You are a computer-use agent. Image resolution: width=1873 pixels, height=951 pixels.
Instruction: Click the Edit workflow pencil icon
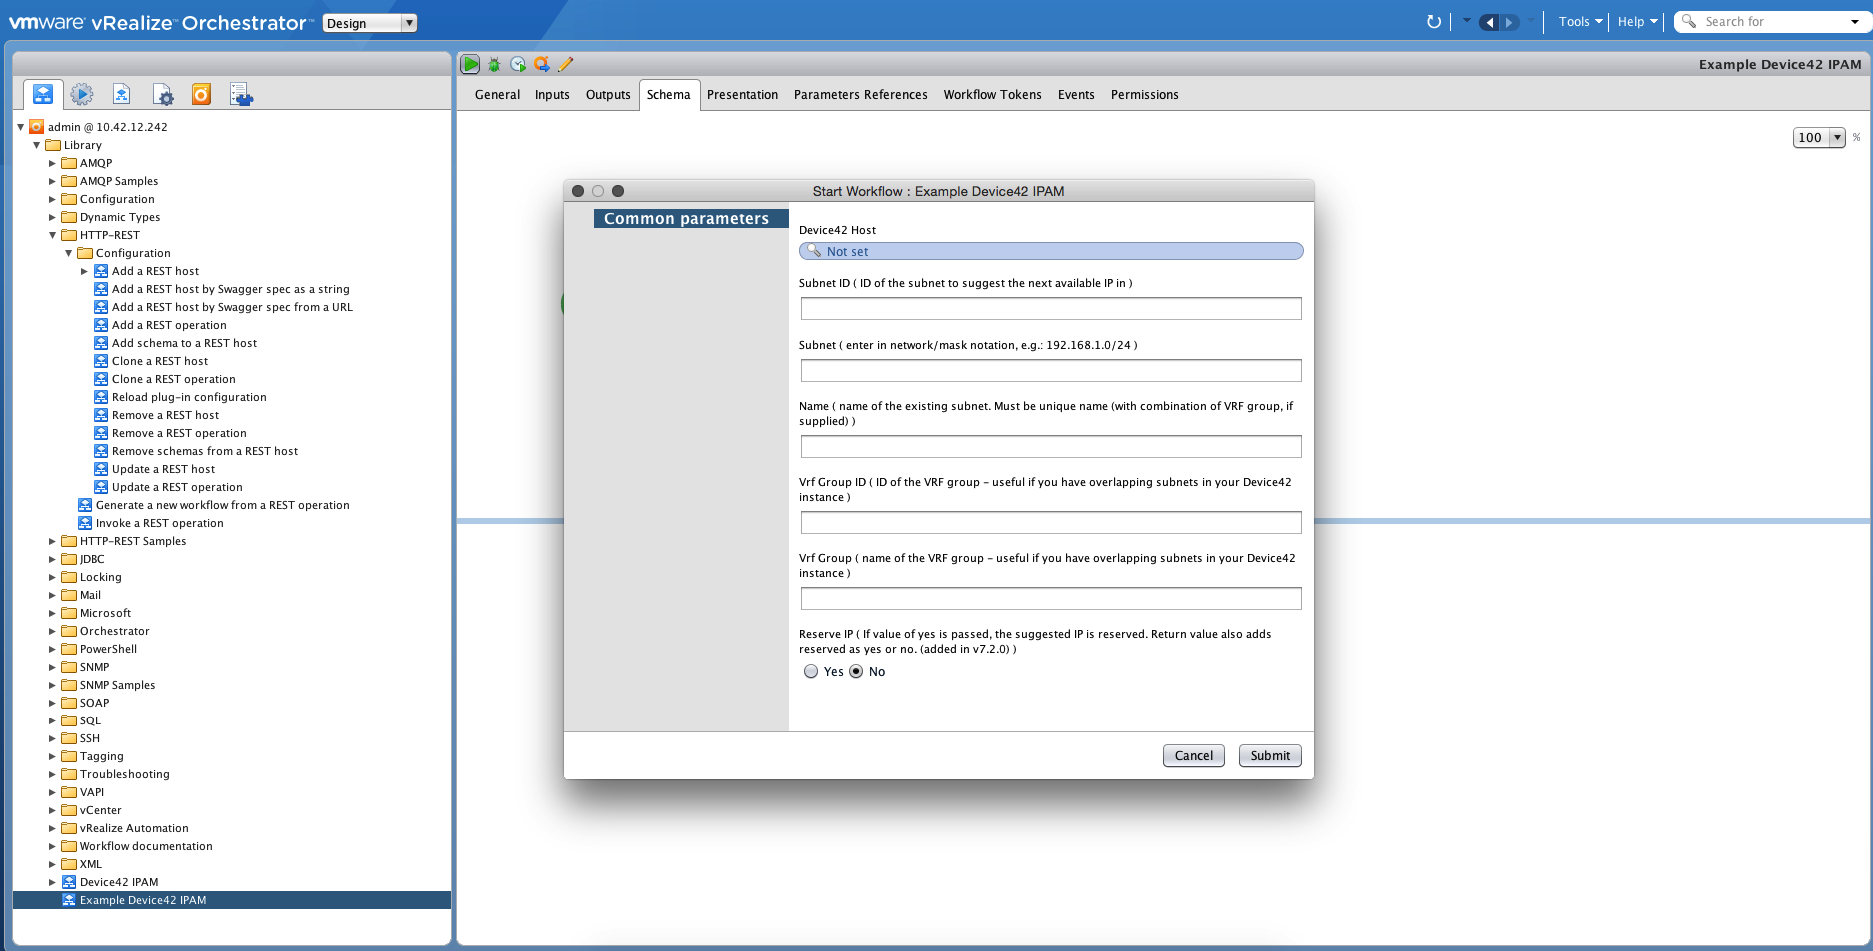(x=566, y=64)
